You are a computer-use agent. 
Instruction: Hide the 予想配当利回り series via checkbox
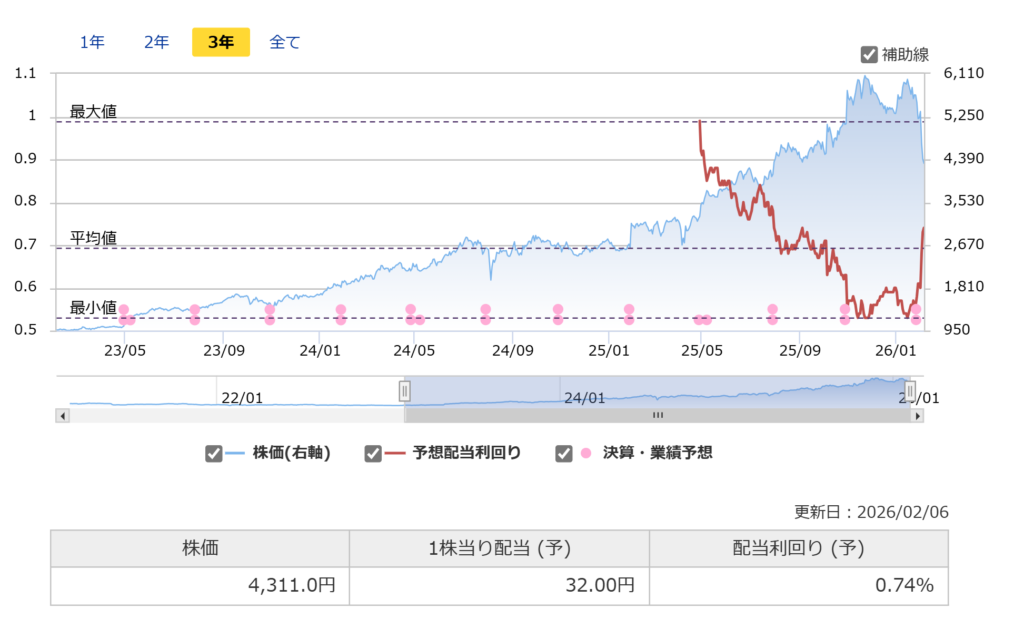(x=373, y=453)
